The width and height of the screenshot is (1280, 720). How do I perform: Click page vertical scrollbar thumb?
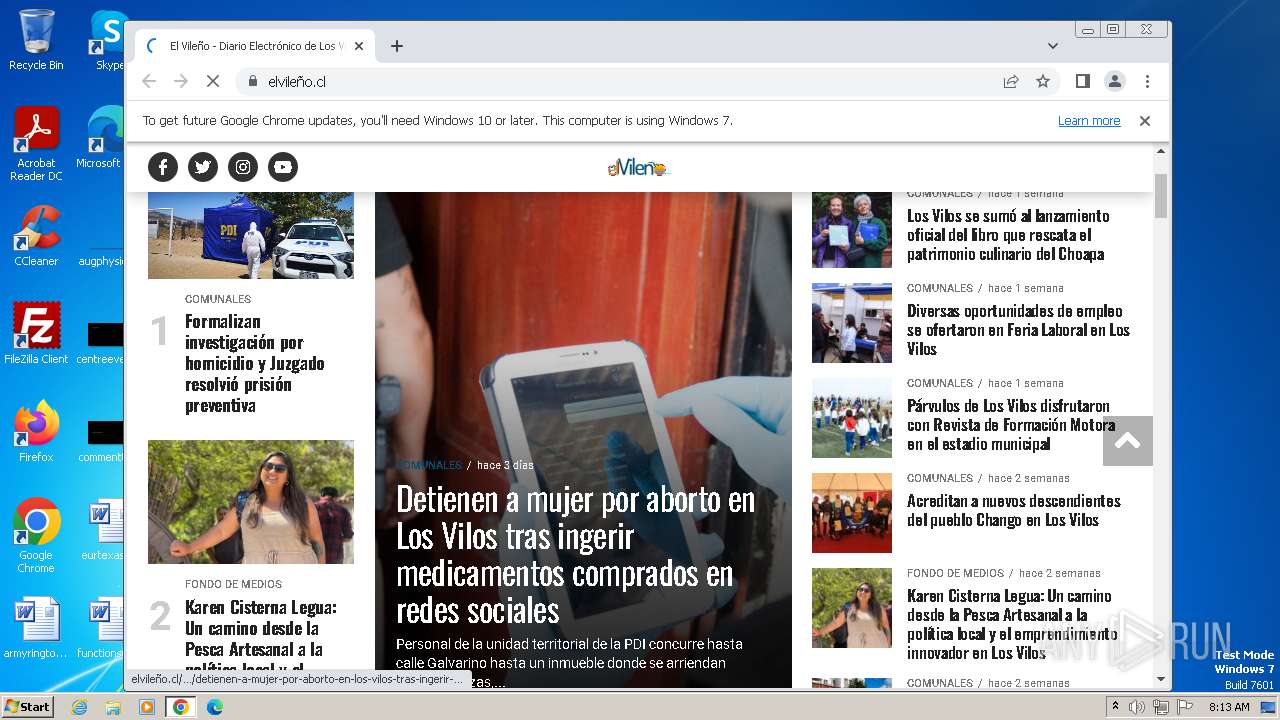tap(1161, 195)
